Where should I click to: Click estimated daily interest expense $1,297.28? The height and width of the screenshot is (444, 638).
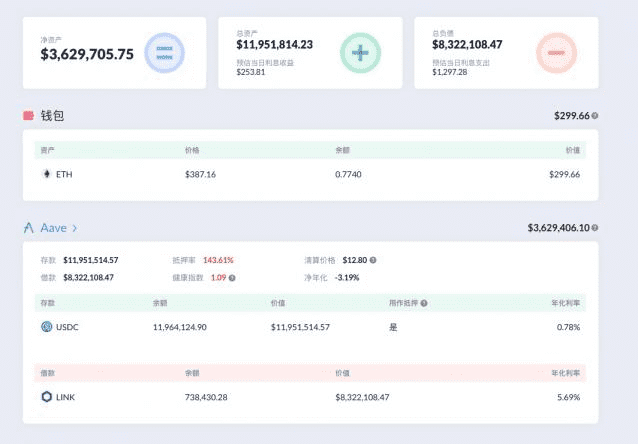(450, 72)
